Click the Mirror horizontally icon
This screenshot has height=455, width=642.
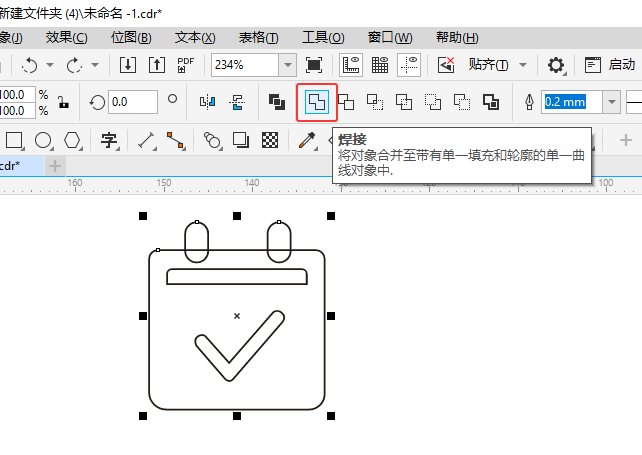pos(207,102)
